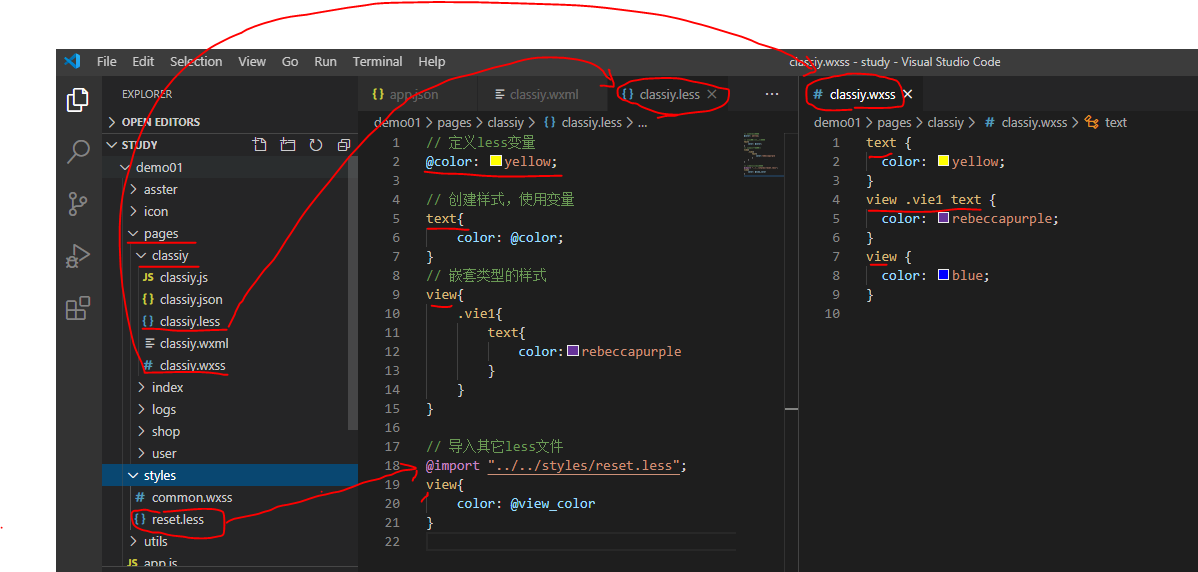Viewport: 1198px width, 572px height.
Task: Open the Terminal menu
Action: (x=377, y=62)
